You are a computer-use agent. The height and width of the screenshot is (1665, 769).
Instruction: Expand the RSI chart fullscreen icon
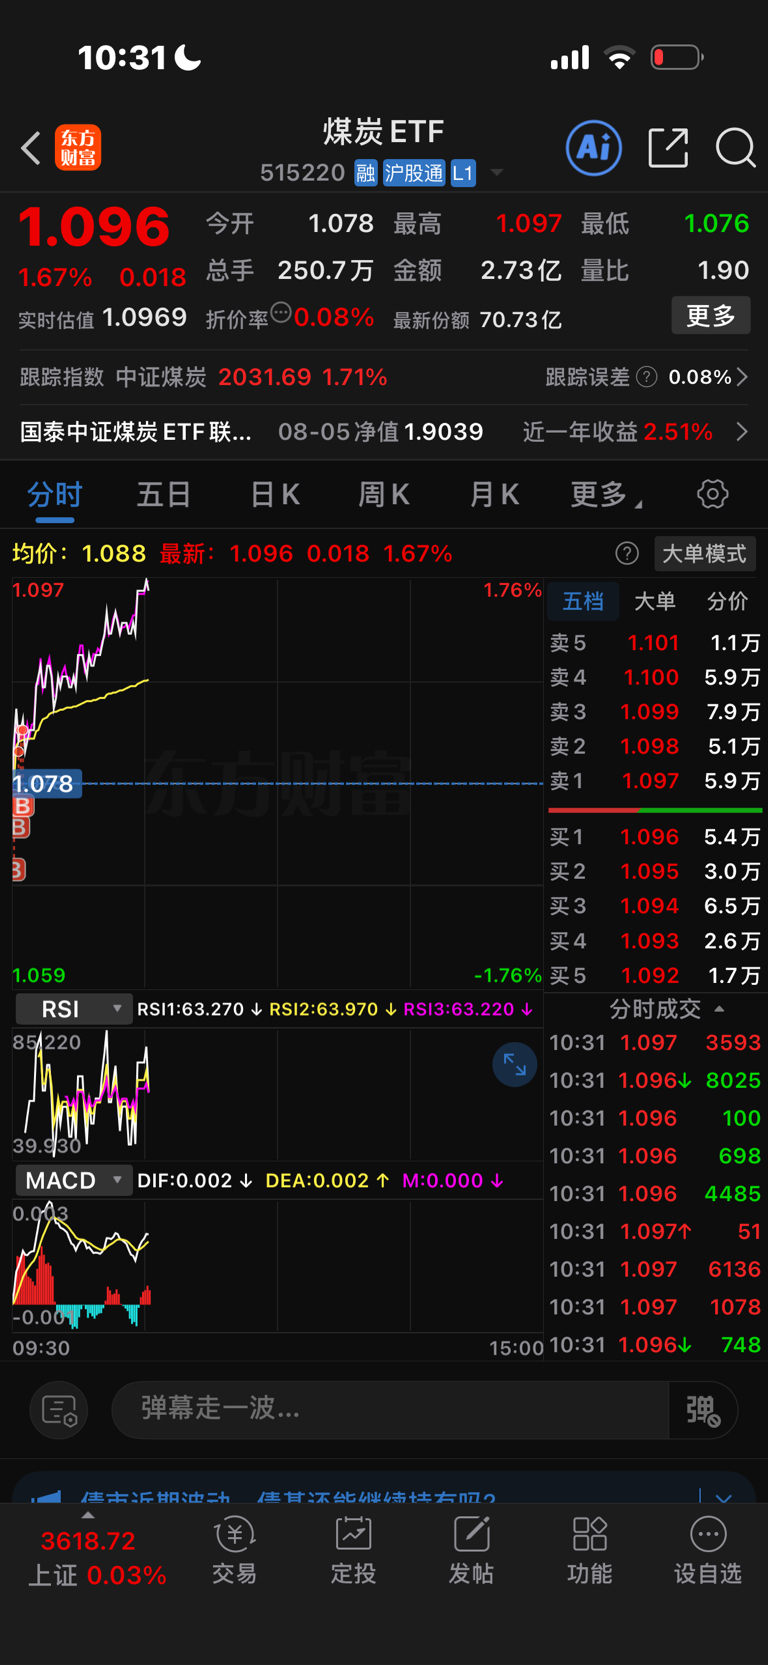tap(515, 1065)
